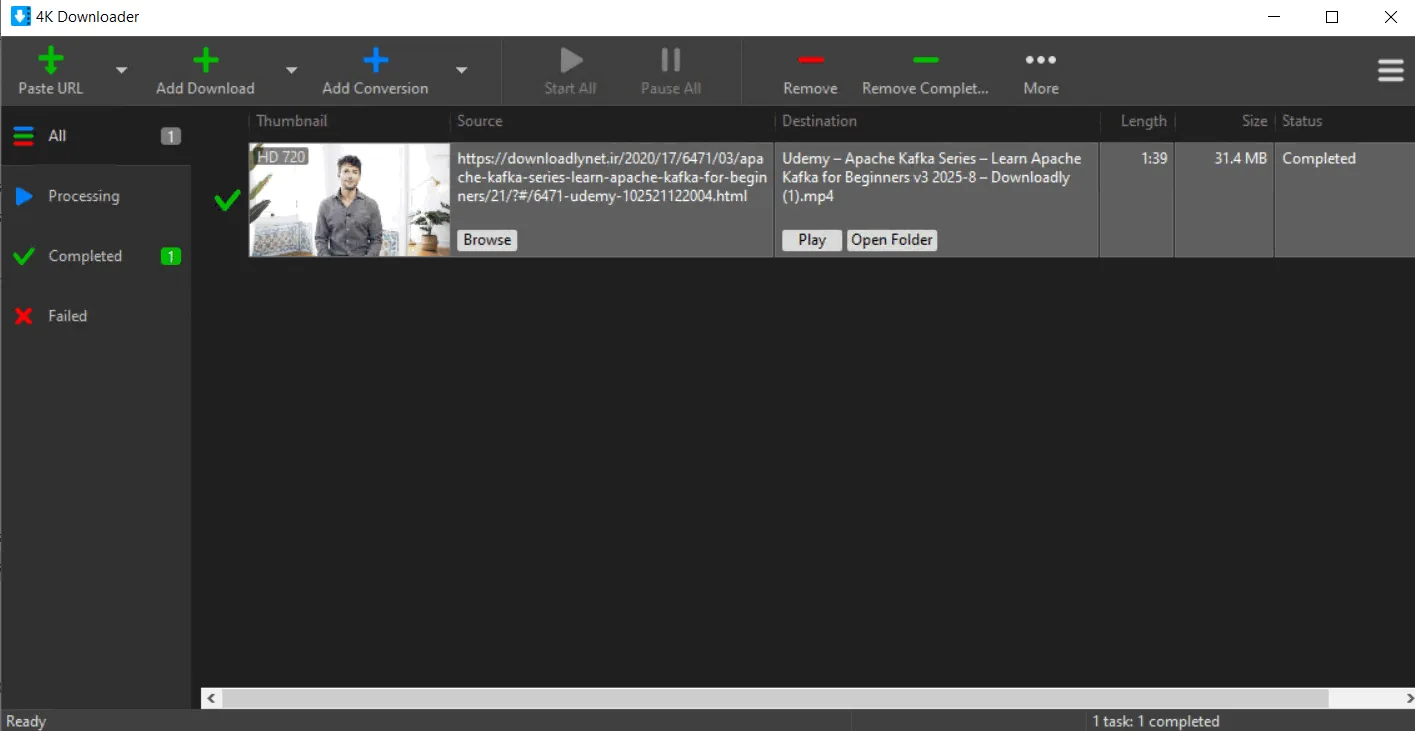This screenshot has height=731, width=1415.
Task: Click the length value 1:39
Action: 1155,158
